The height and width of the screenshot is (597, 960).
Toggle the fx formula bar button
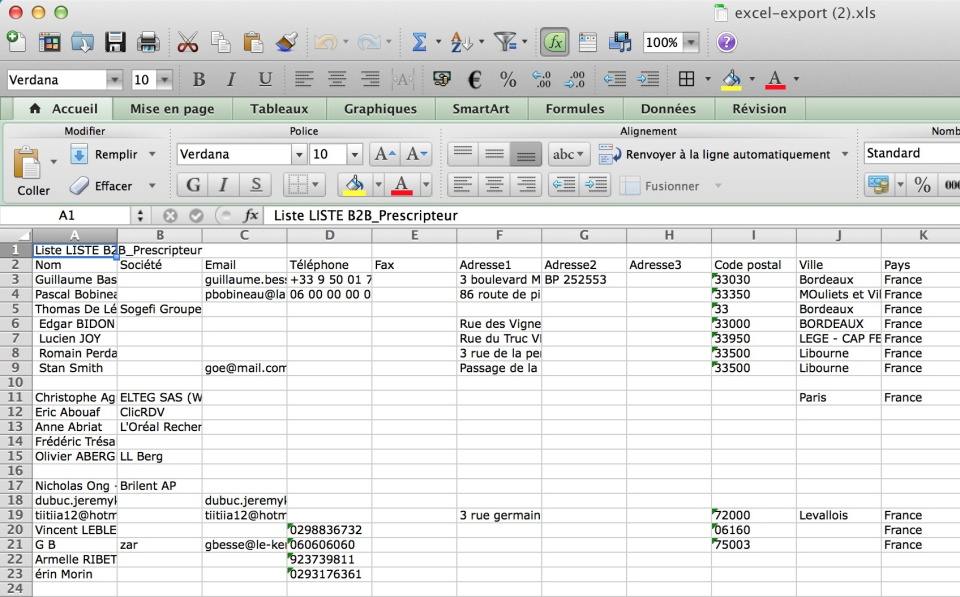(x=555, y=42)
